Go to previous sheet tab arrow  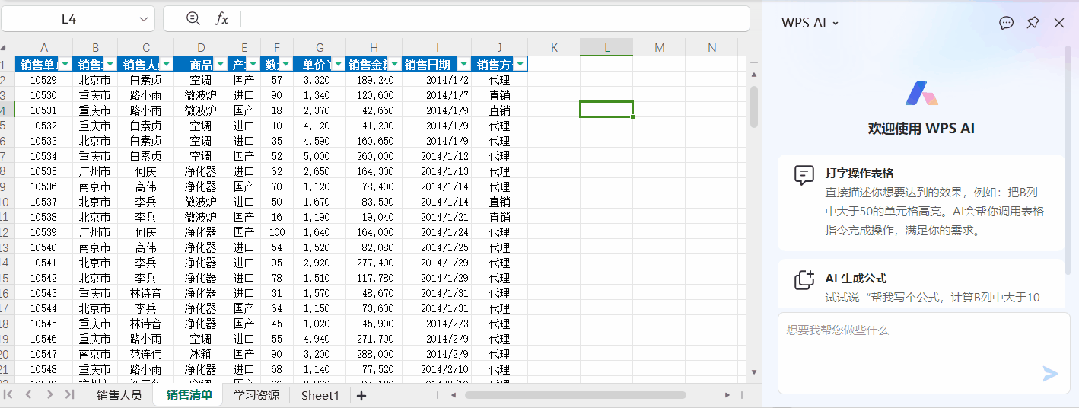pos(28,395)
